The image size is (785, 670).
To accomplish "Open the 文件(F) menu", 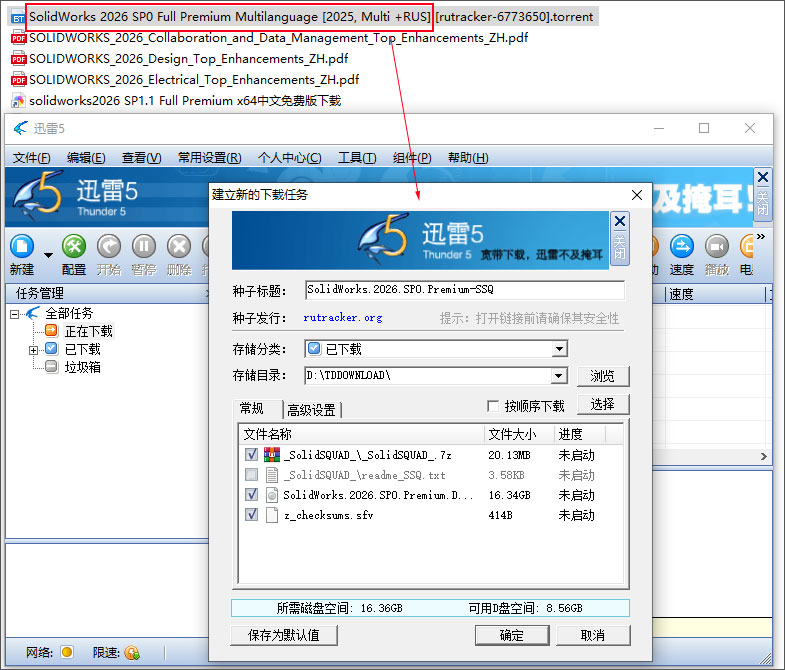I will point(31,158).
